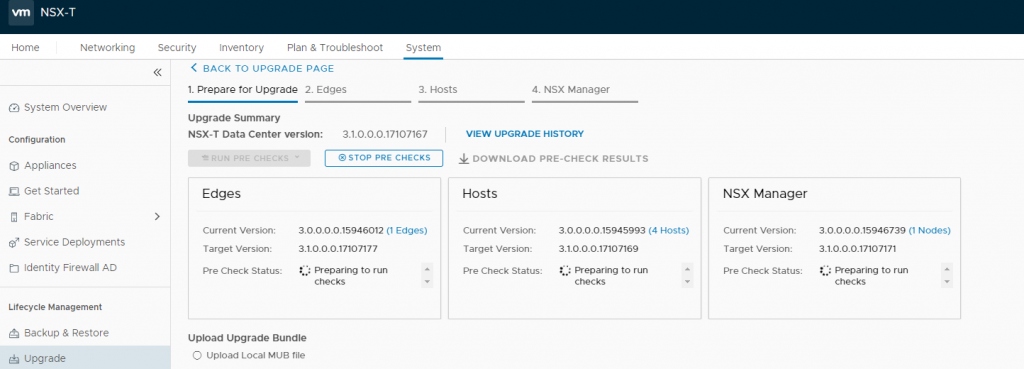Open Plan & Troubleshoot tab
The image size is (1024, 369).
click(x=335, y=48)
